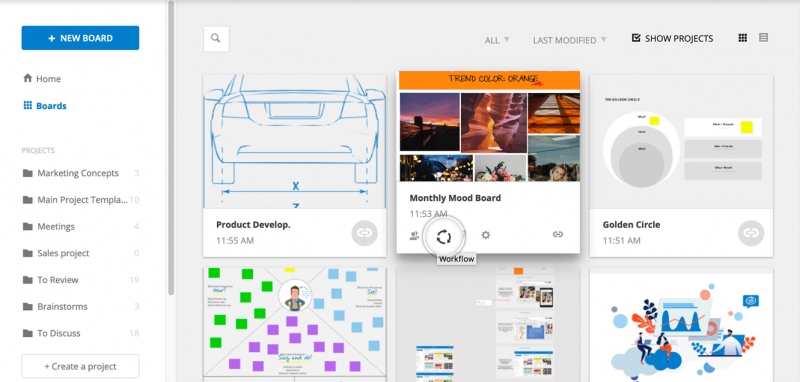Select Boards in the sidebar

tap(45, 106)
